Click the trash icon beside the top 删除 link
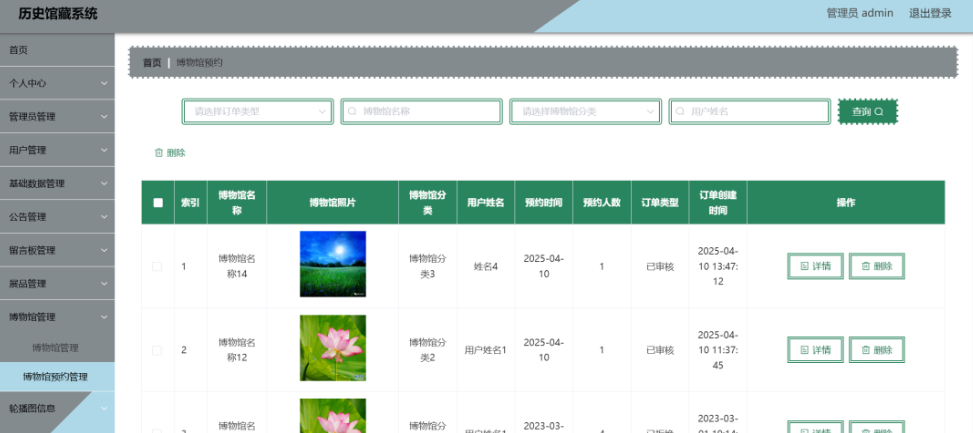Image resolution: width=973 pixels, height=433 pixels. coord(159,153)
